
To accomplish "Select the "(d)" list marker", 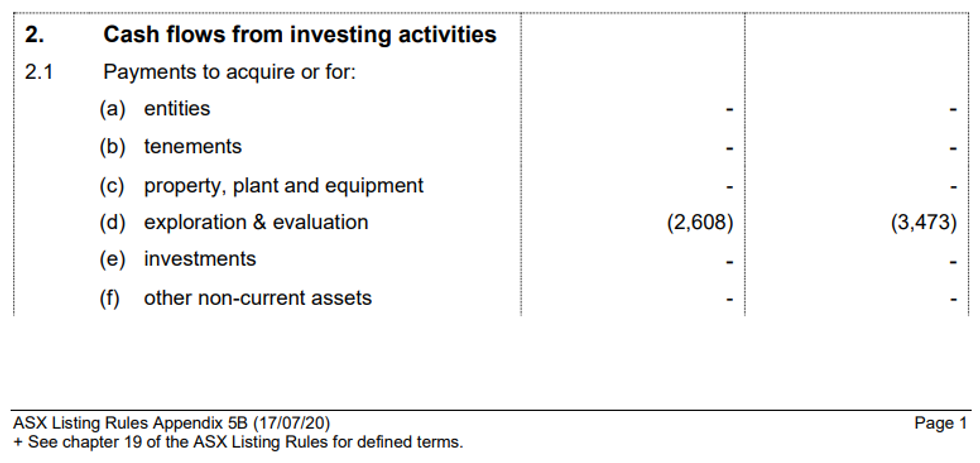I will point(112,222).
